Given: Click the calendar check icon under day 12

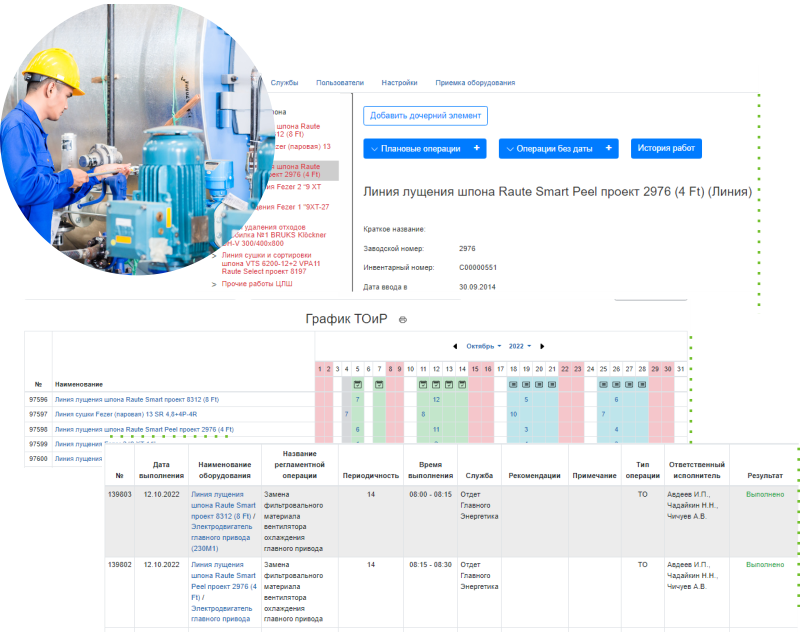Looking at the screenshot, I should click(436, 385).
